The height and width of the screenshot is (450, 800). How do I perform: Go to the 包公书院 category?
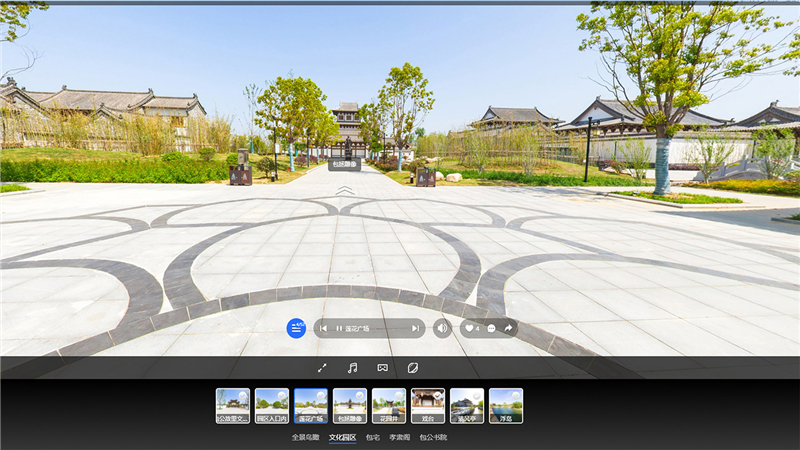[433, 437]
